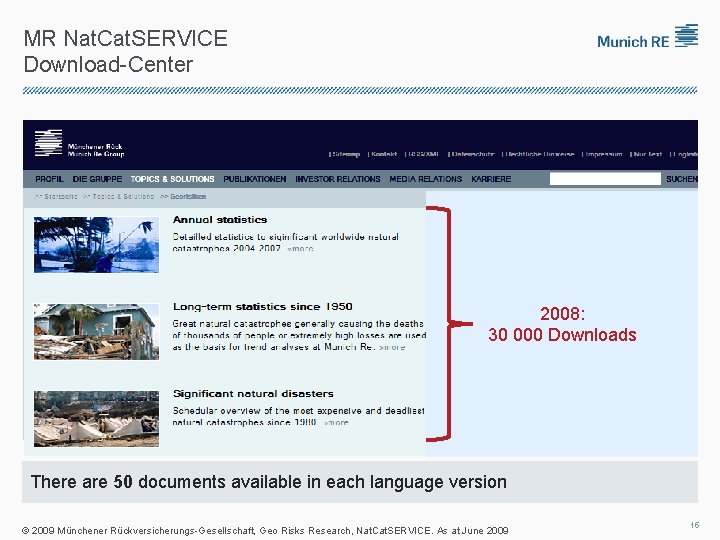Select the TOPICS & SOLUTIONS menu

tap(172, 179)
